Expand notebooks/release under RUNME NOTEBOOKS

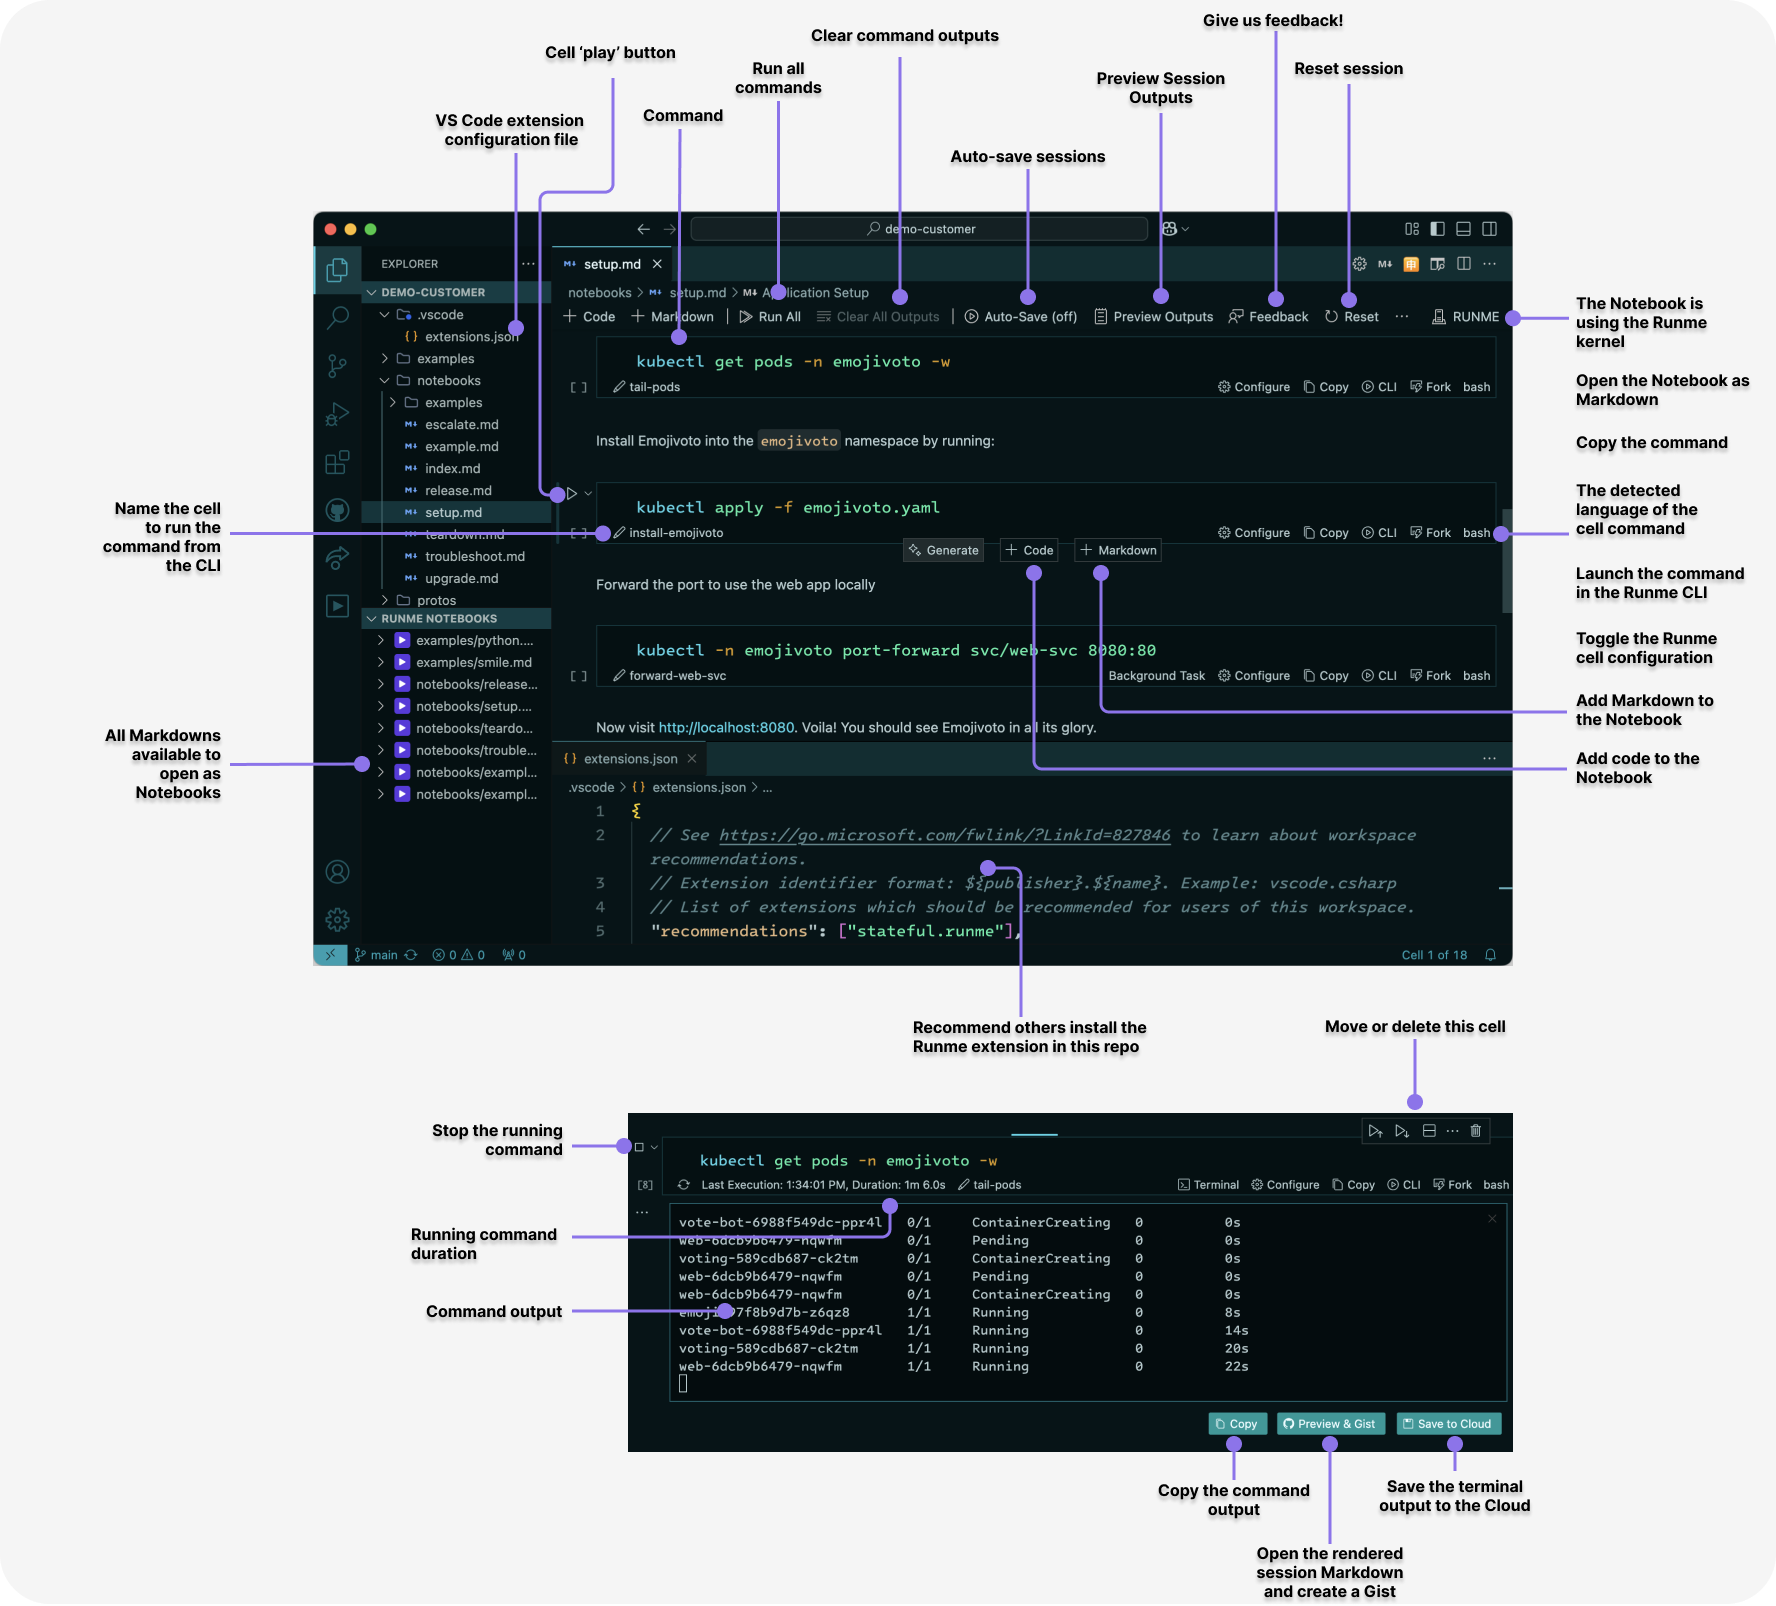(x=380, y=684)
